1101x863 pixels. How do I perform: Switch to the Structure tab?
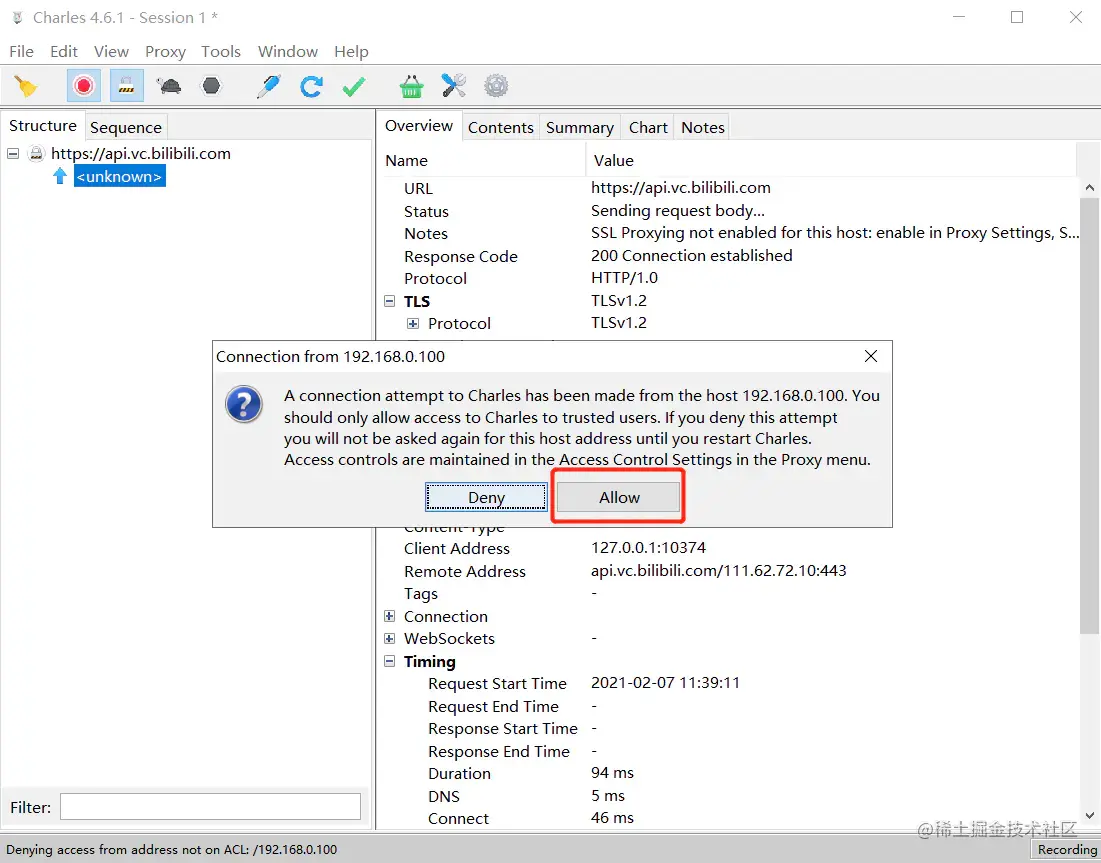tap(43, 126)
